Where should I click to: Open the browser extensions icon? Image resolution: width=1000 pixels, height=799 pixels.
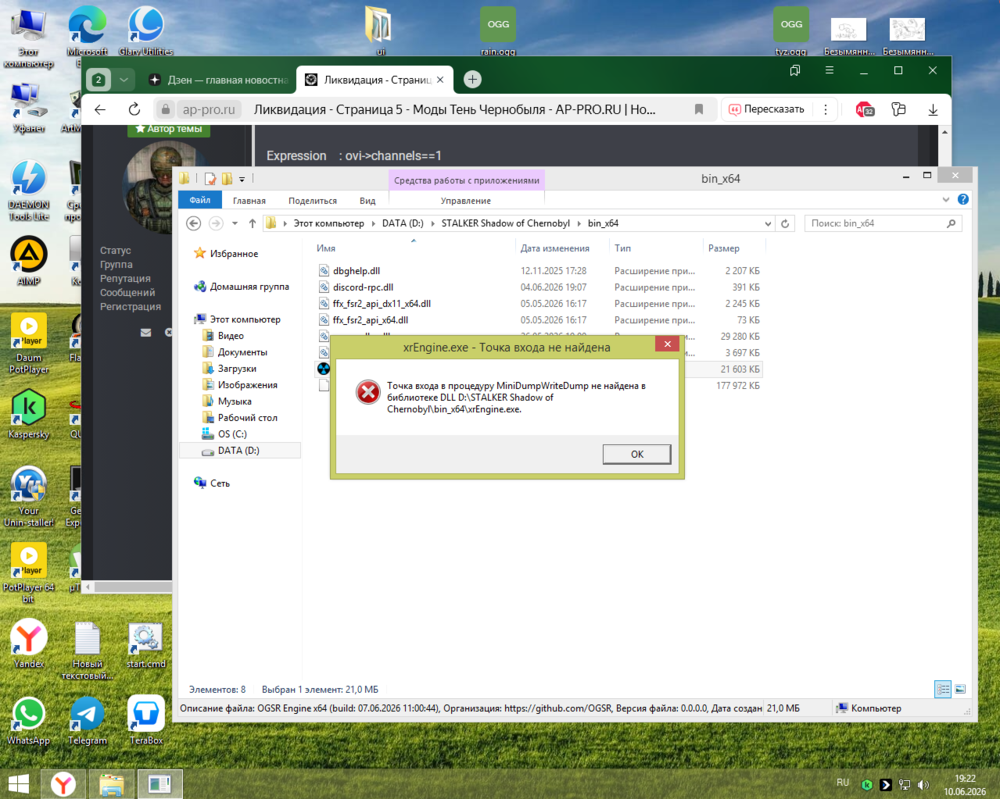[x=898, y=110]
